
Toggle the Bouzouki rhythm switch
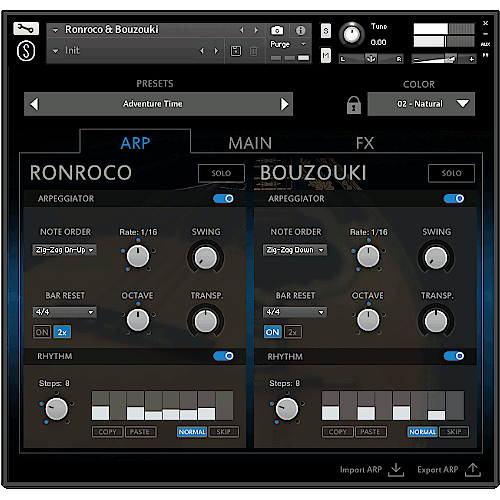454,356
